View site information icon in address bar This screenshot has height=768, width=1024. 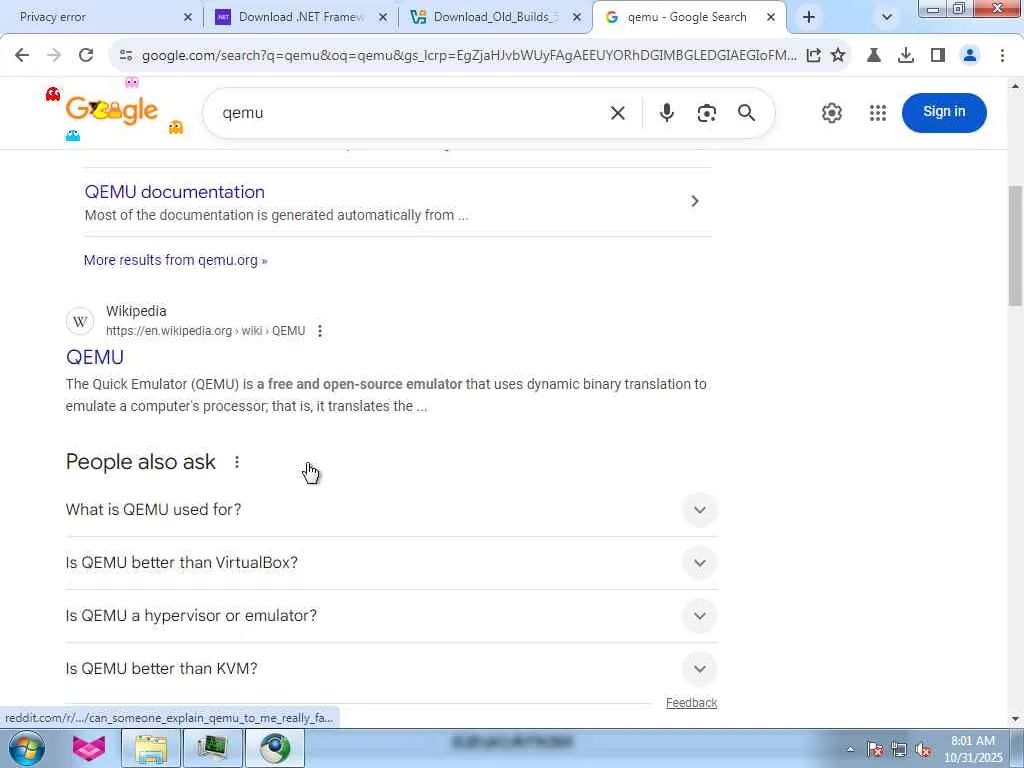pos(126,56)
